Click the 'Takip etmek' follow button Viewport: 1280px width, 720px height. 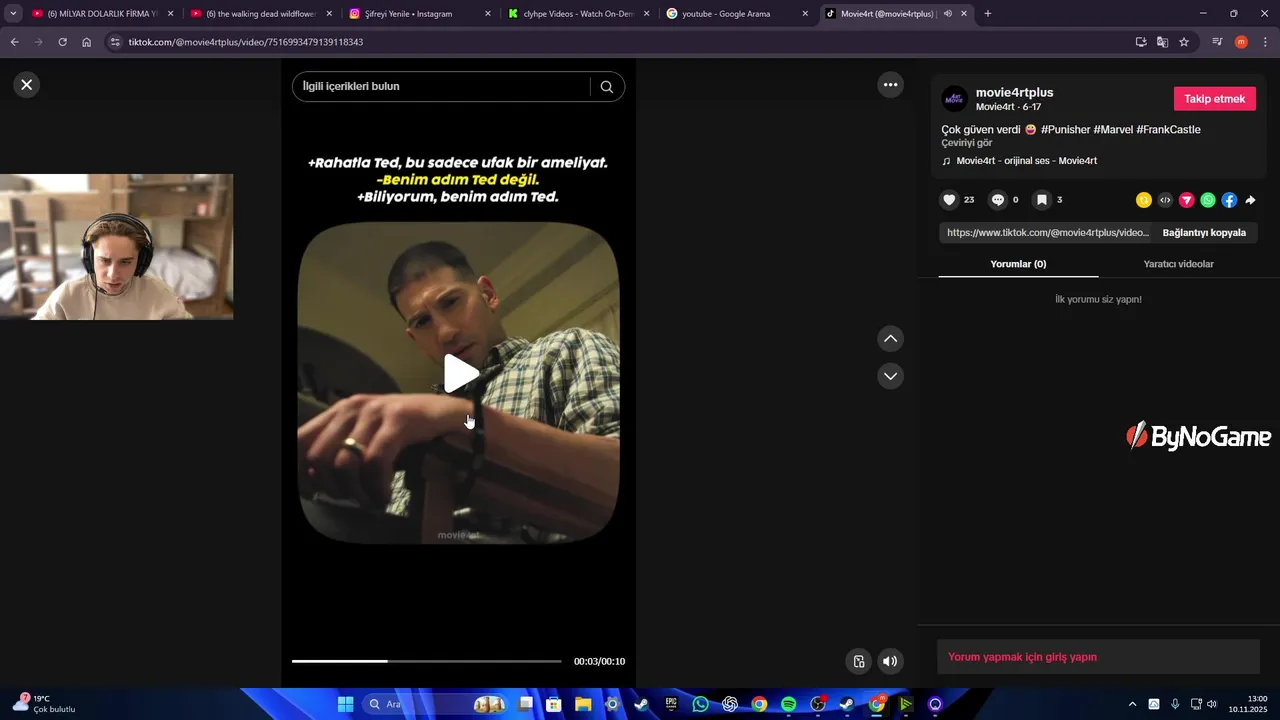pos(1214,99)
